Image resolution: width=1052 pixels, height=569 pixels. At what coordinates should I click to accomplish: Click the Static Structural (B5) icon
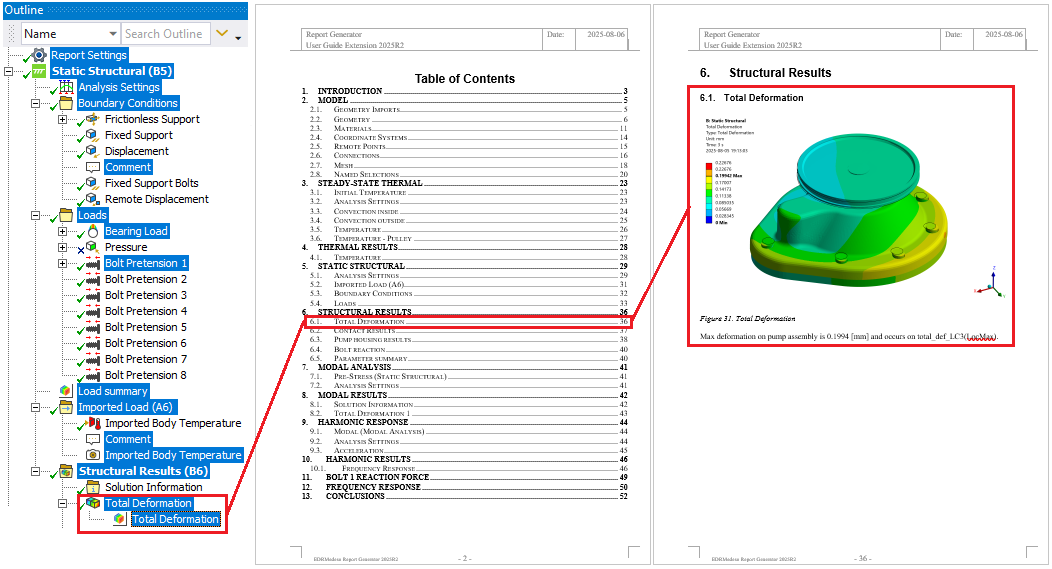(40, 71)
